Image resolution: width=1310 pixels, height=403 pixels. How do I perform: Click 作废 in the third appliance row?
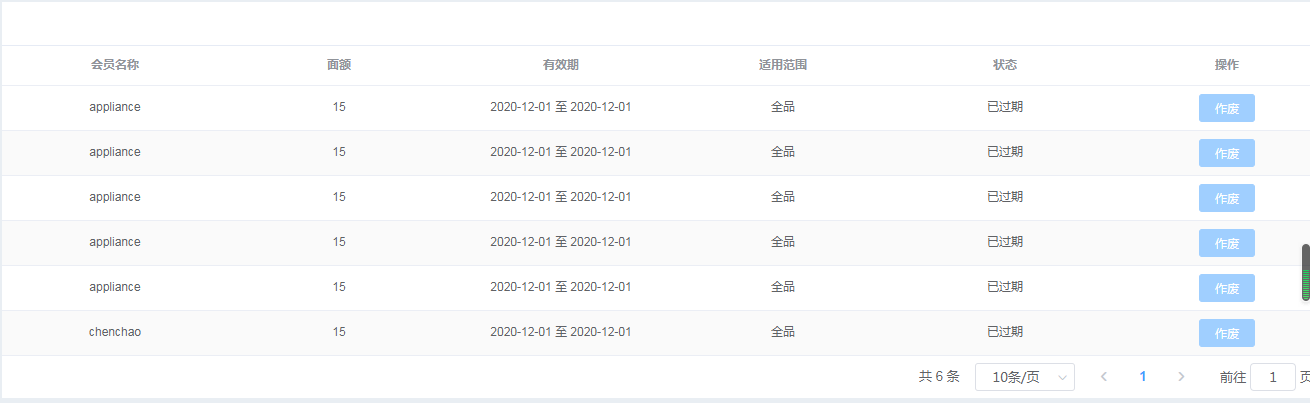1227,198
